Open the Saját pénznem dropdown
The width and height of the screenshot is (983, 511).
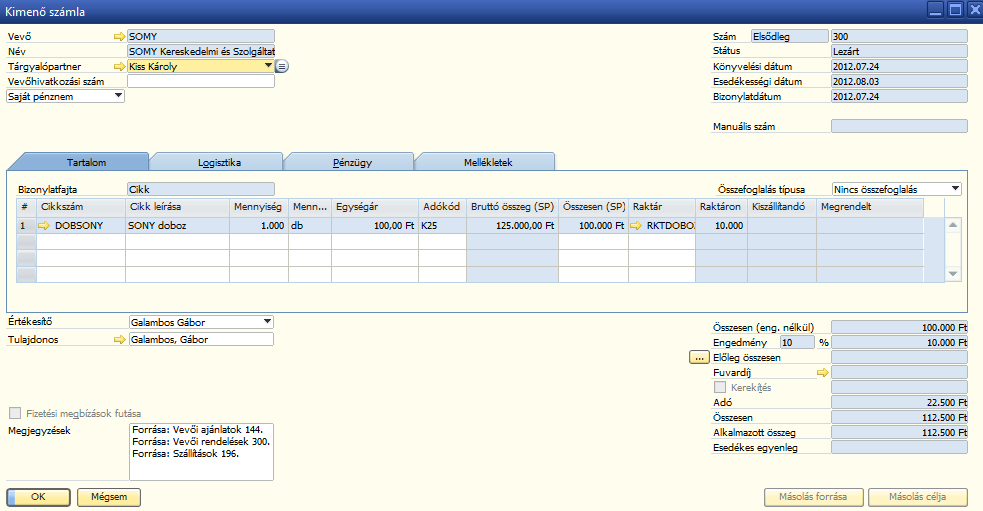[118, 96]
